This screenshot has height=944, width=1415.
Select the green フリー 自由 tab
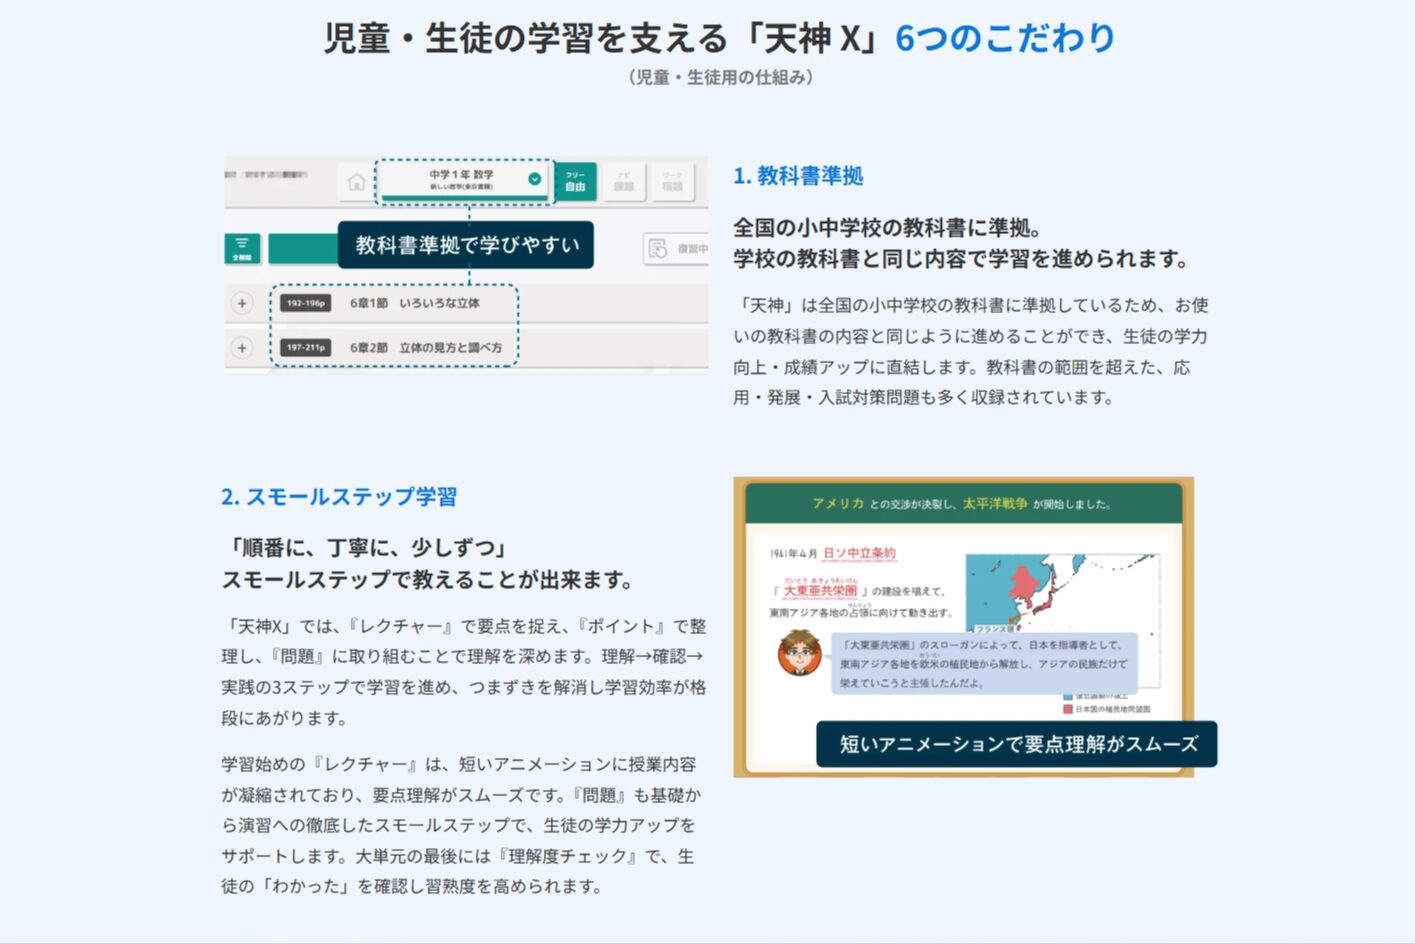[x=575, y=181]
